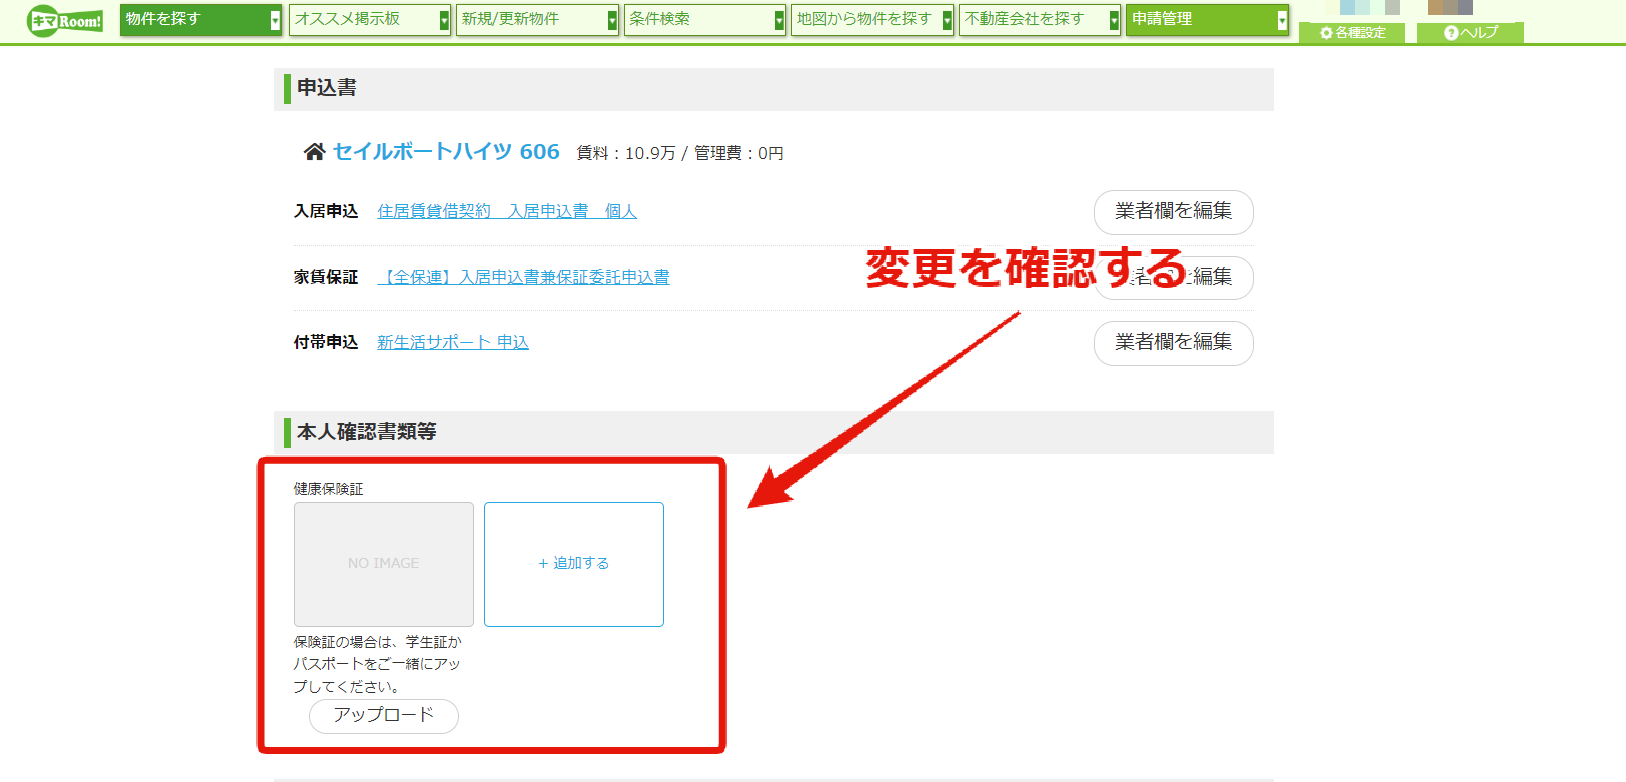The height and width of the screenshot is (782, 1626).
Task: Click the 本人確認書類等 section heading
Action: click(x=367, y=432)
